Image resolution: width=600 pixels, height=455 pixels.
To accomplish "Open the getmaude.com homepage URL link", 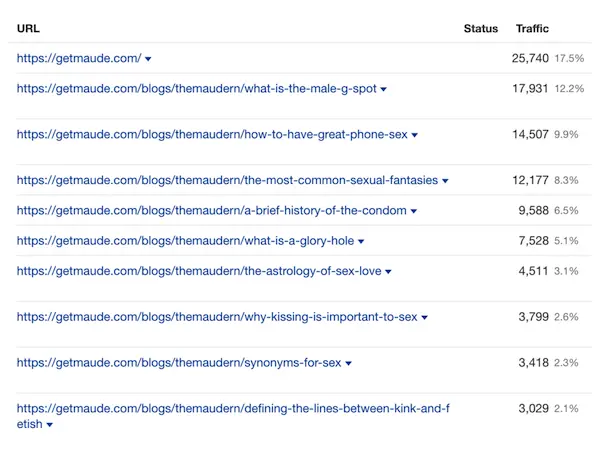I will tap(78, 59).
